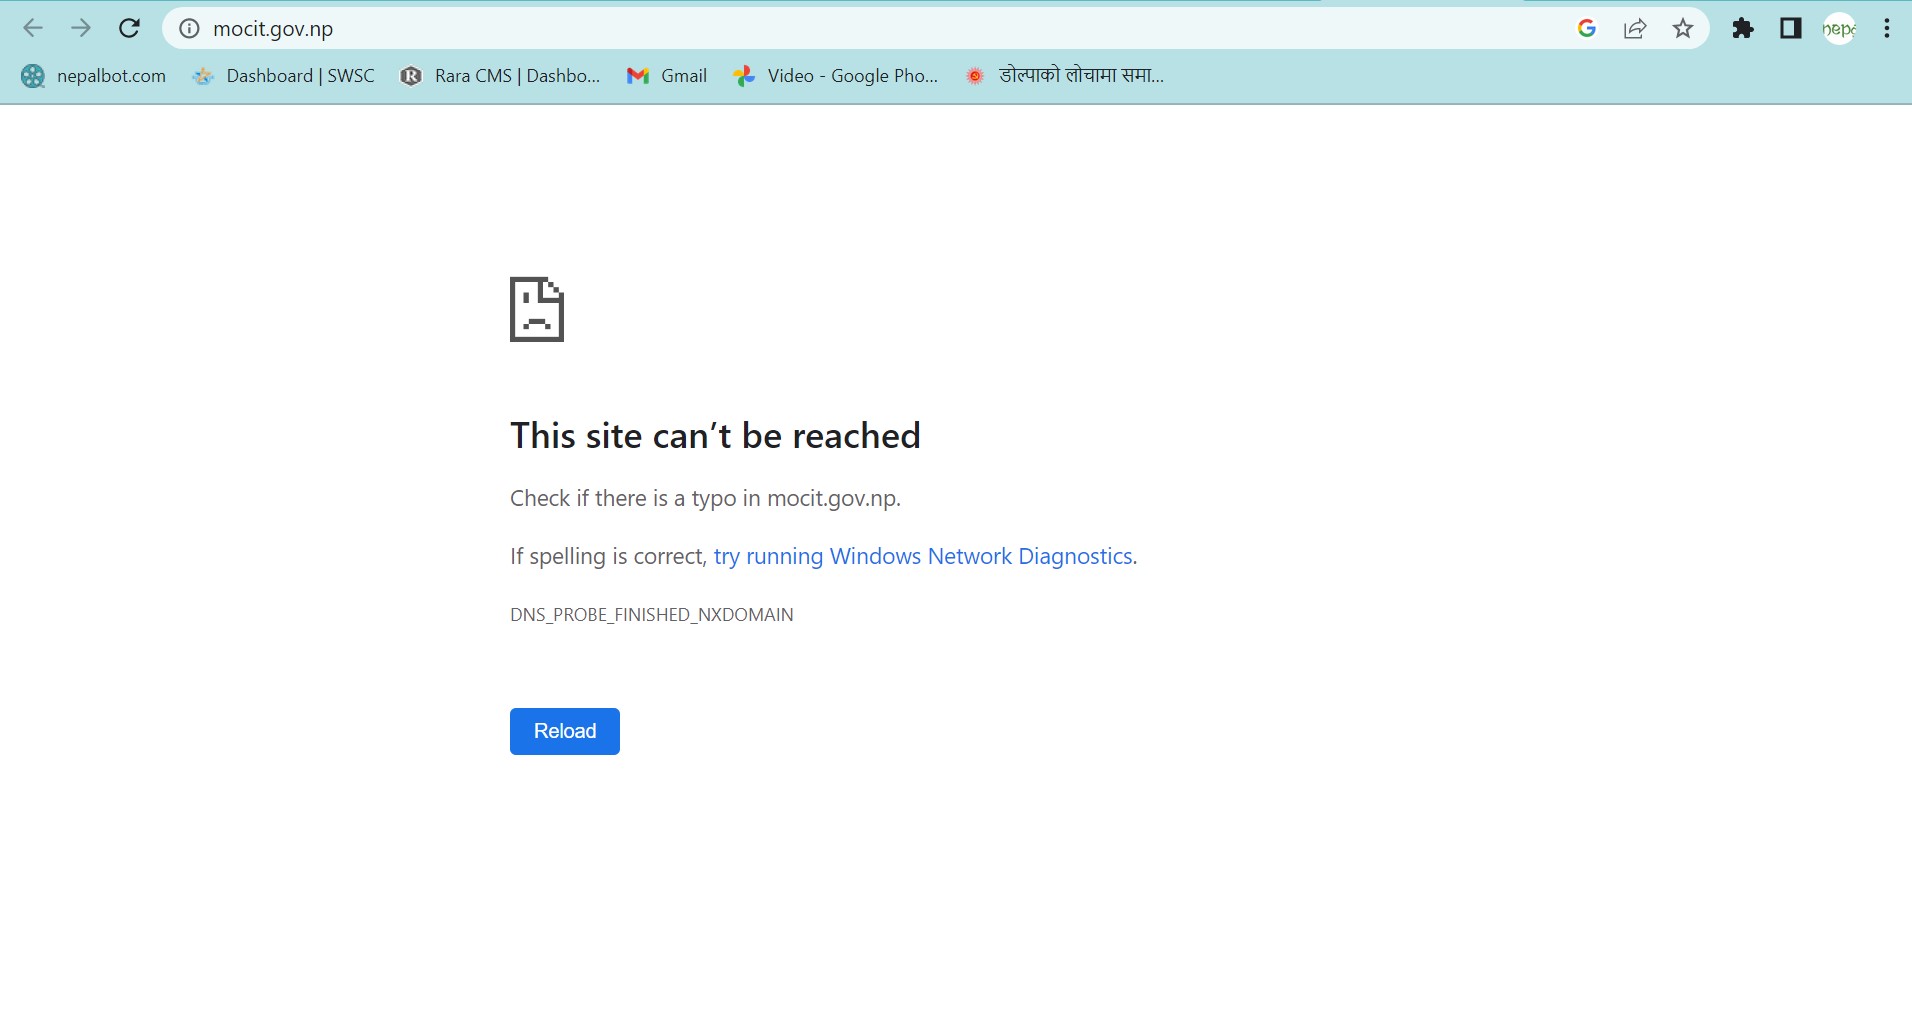Open the Gmail bookmark
This screenshot has height=1027, width=1912.
(667, 76)
